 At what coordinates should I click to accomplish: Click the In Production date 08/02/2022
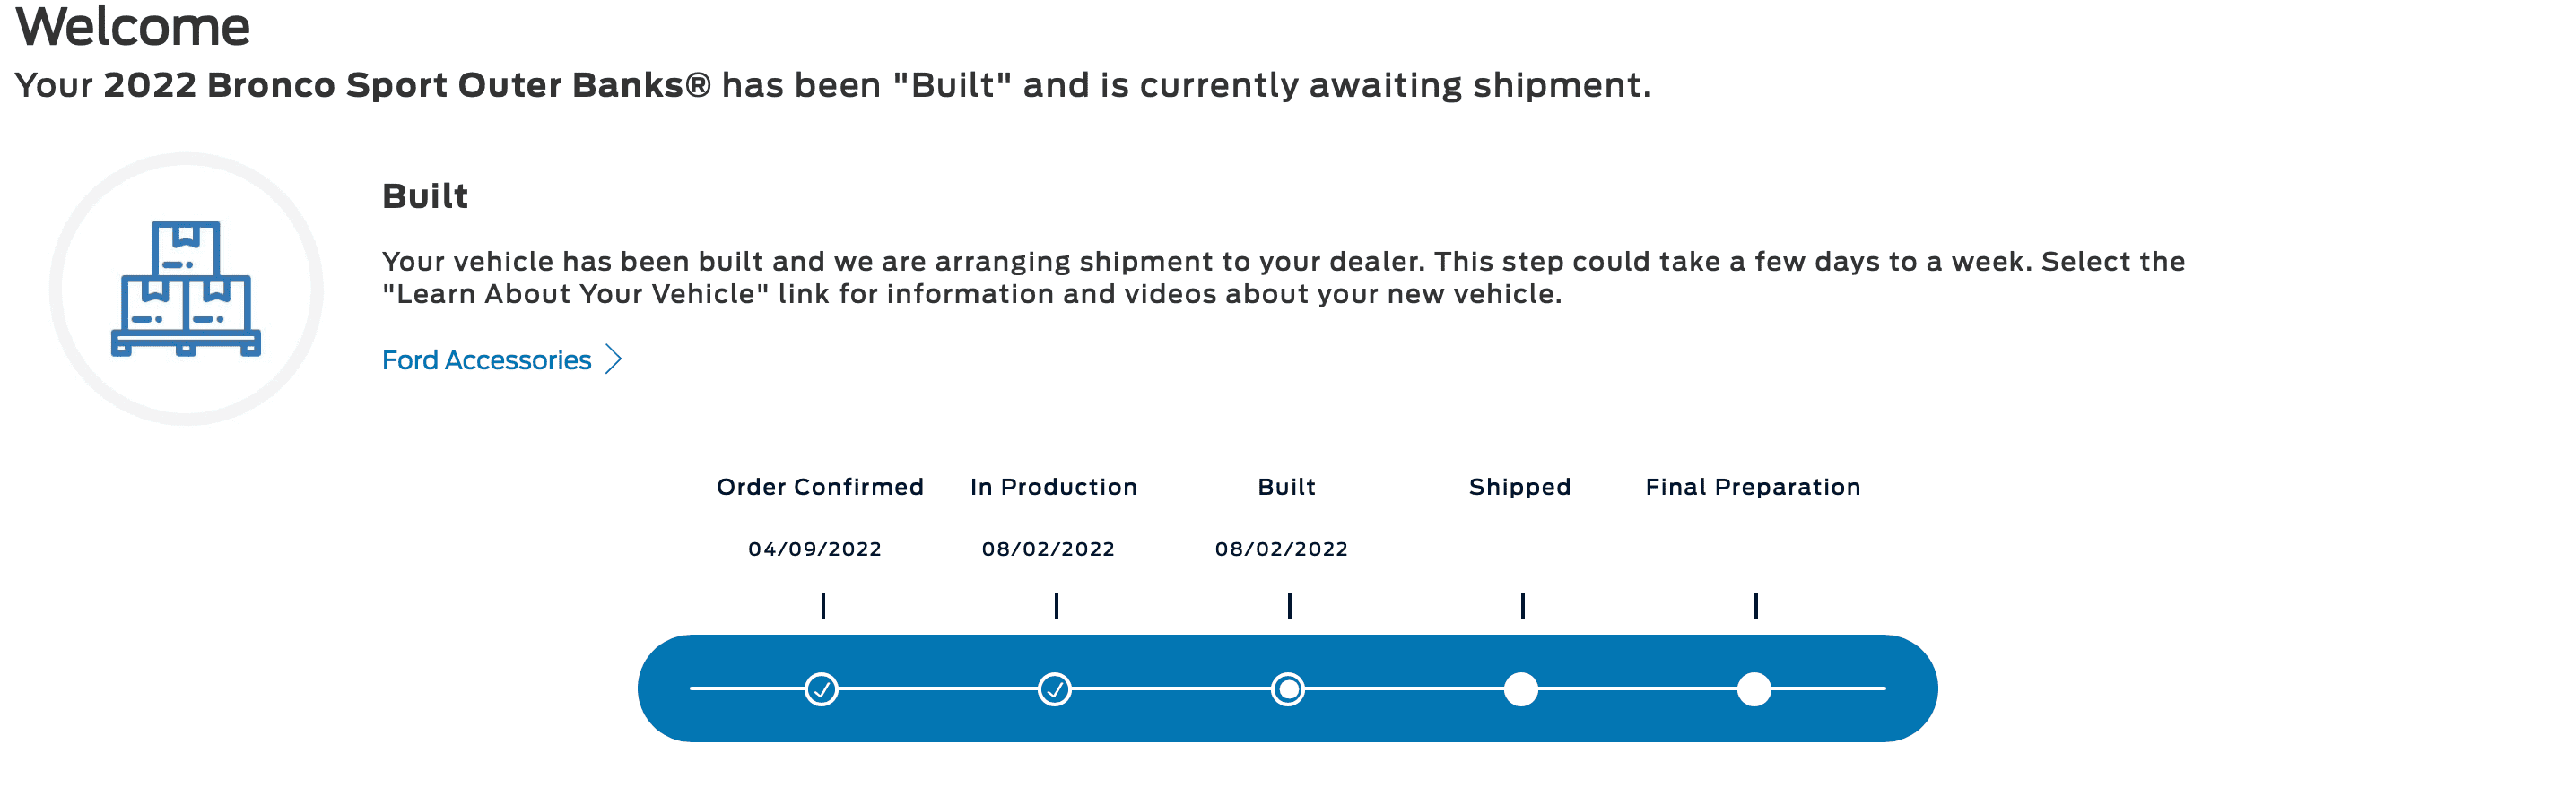click(x=1048, y=549)
